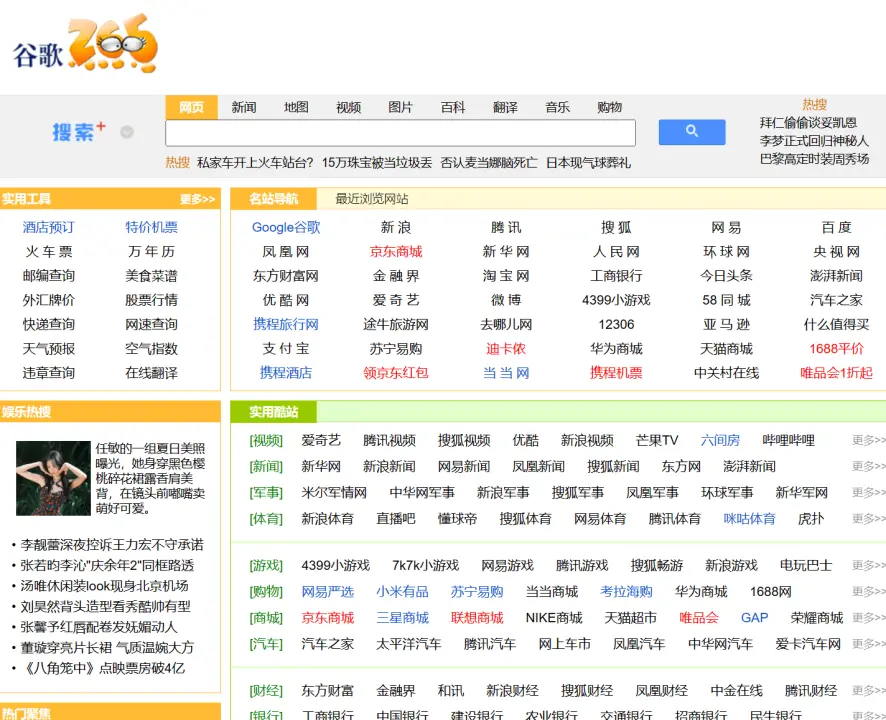
Task: Visit 直播吧 in the 体育 row
Action: pyautogui.click(x=396, y=519)
